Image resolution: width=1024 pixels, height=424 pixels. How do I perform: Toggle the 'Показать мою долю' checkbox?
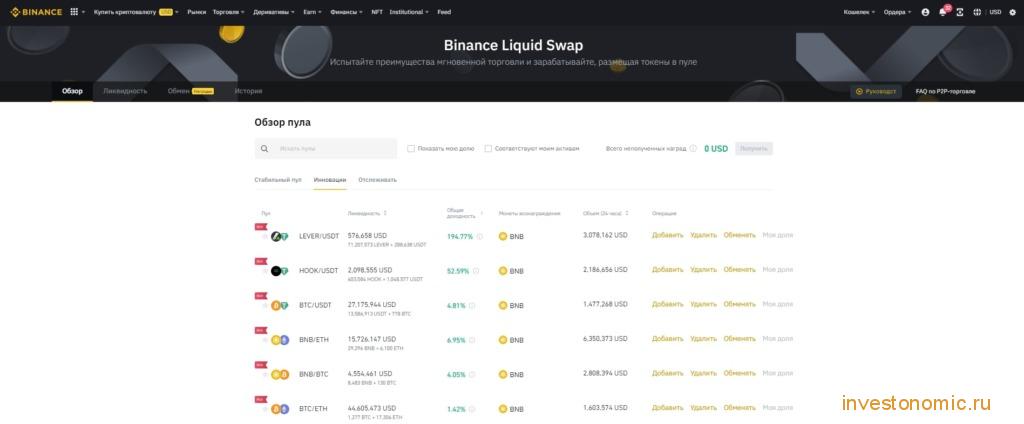click(411, 148)
